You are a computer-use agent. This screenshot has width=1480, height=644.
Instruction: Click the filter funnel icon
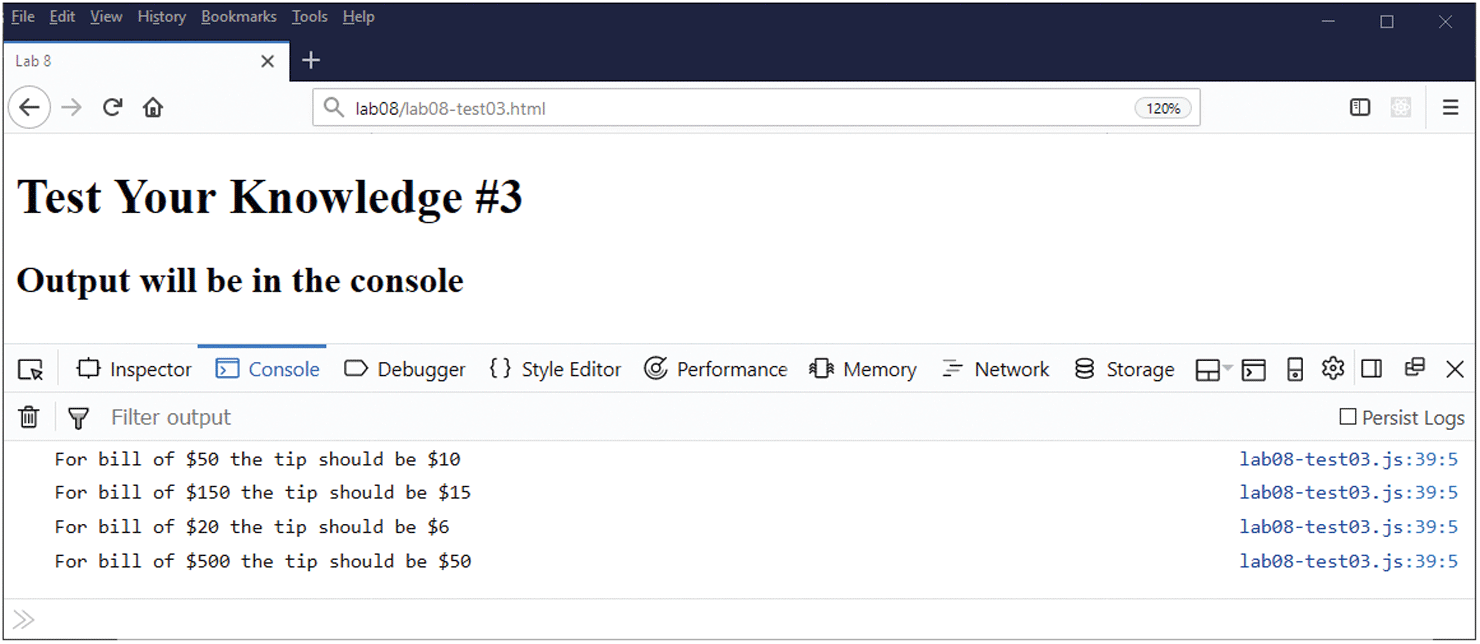click(78, 418)
